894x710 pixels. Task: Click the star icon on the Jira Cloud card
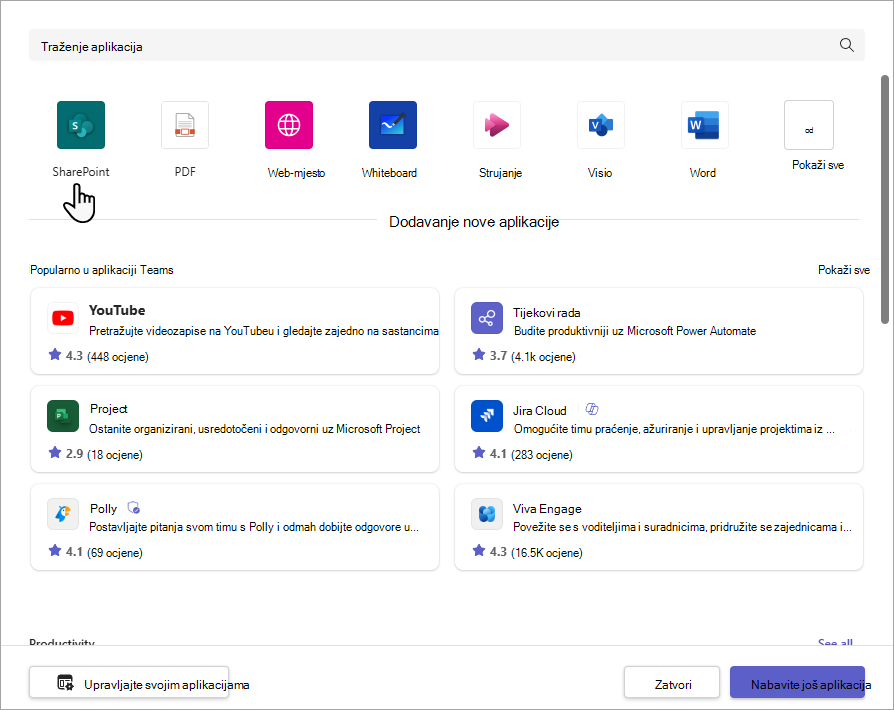point(479,453)
